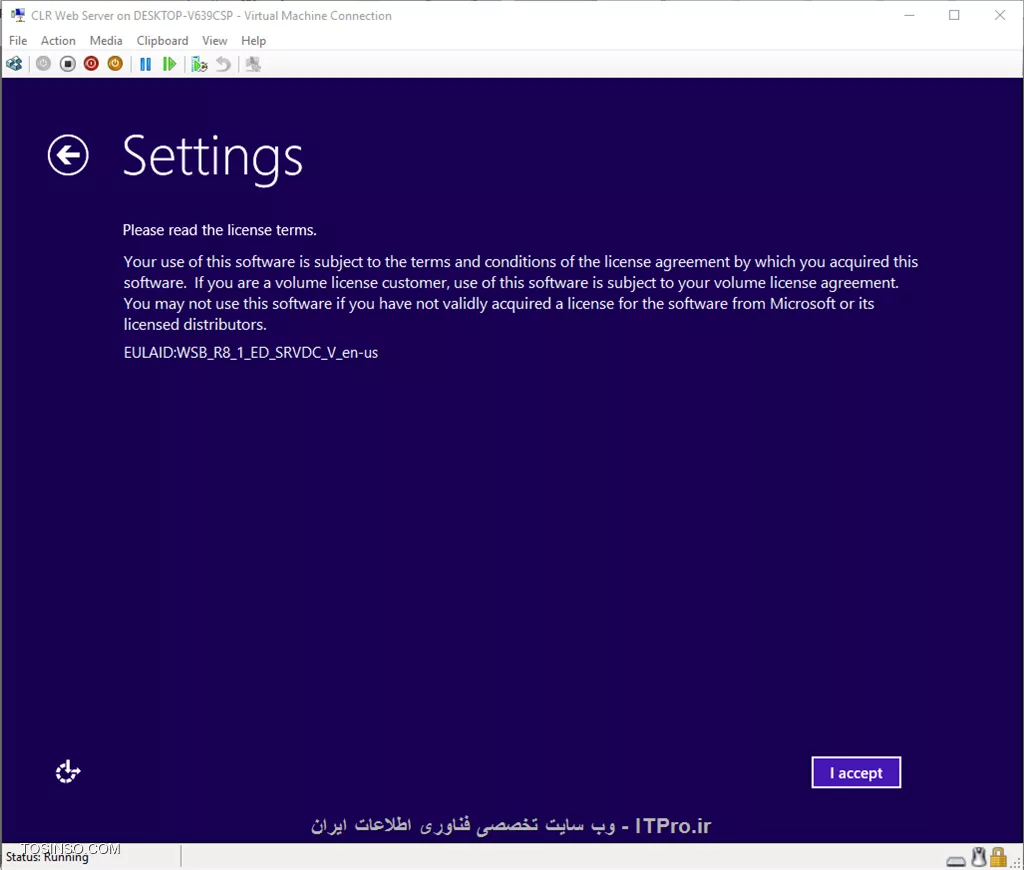1024x870 pixels.
Task: Click the red Shut Down icon
Action: click(91, 64)
